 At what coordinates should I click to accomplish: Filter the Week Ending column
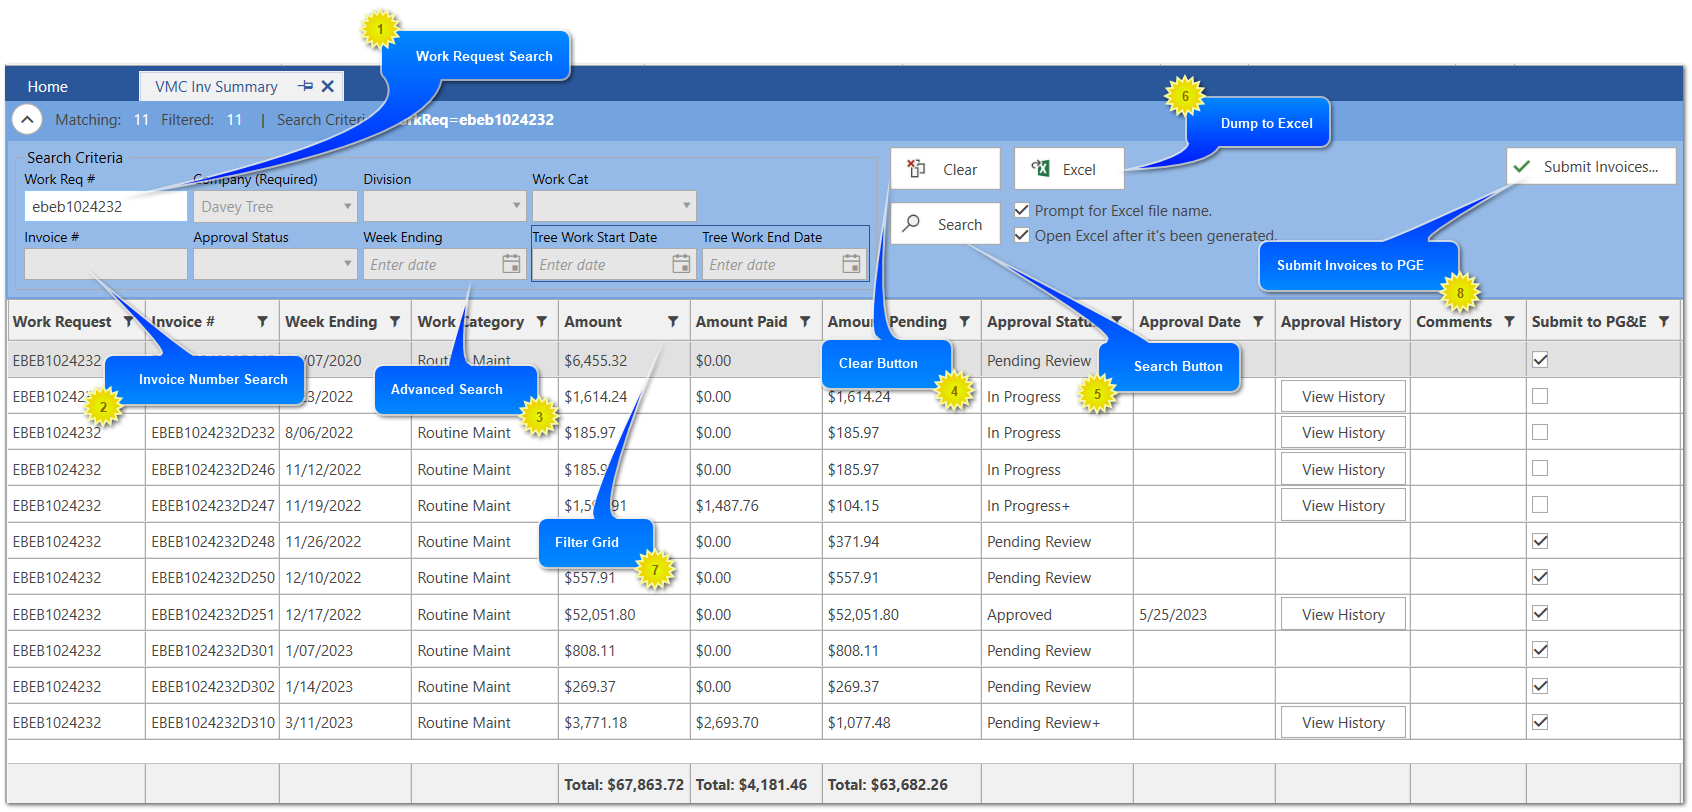(x=395, y=322)
